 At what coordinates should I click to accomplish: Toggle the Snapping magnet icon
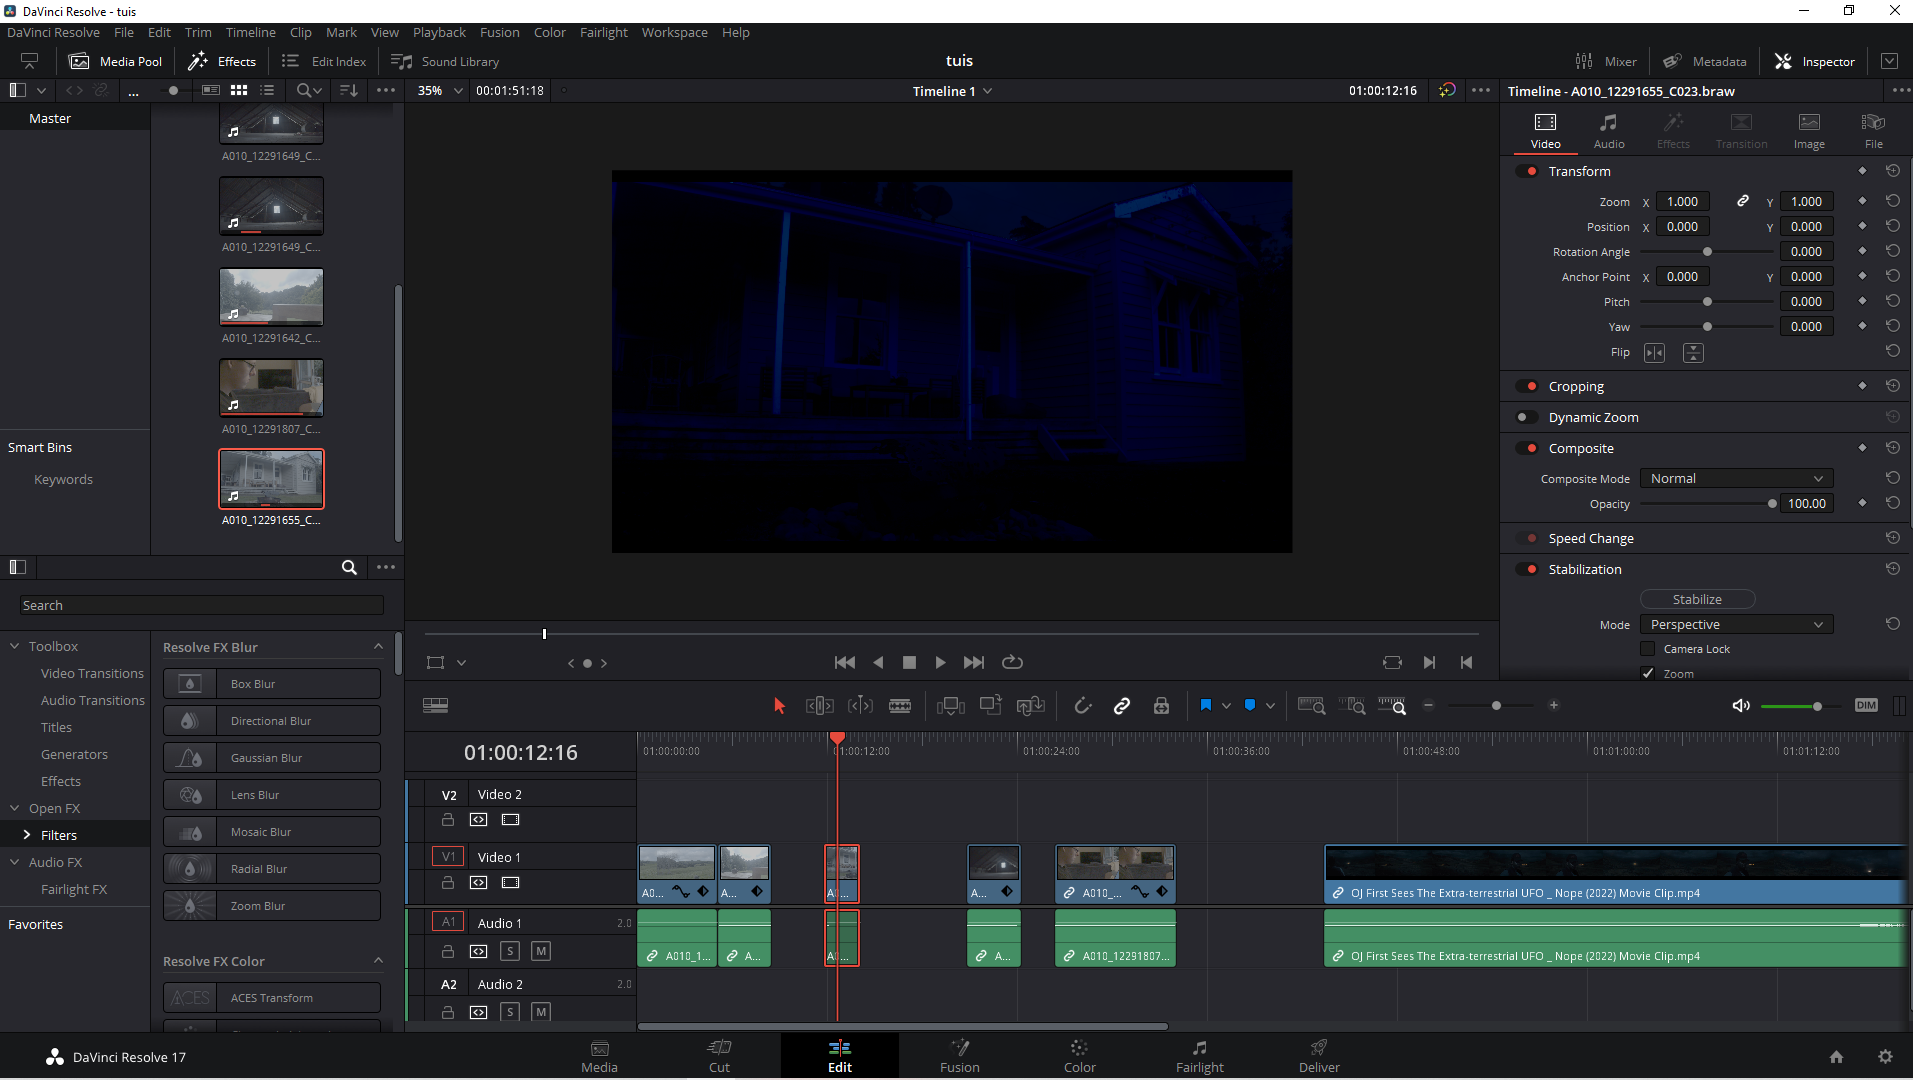pyautogui.click(x=1083, y=706)
